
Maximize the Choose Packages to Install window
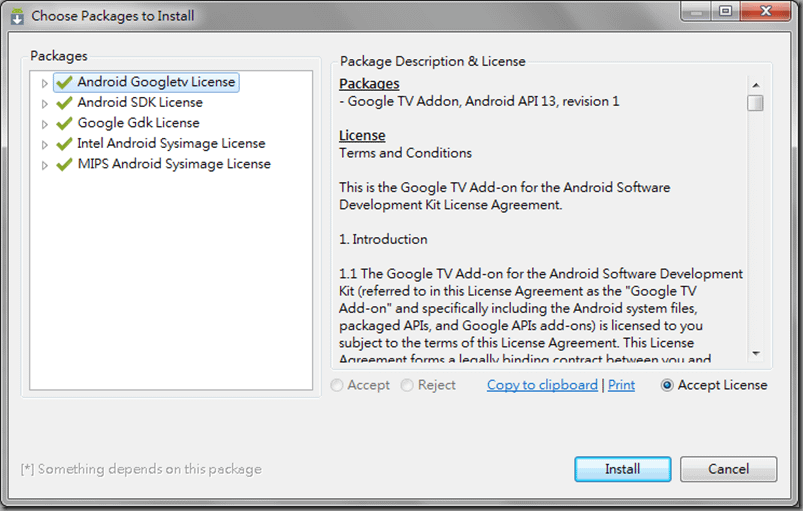(x=725, y=11)
